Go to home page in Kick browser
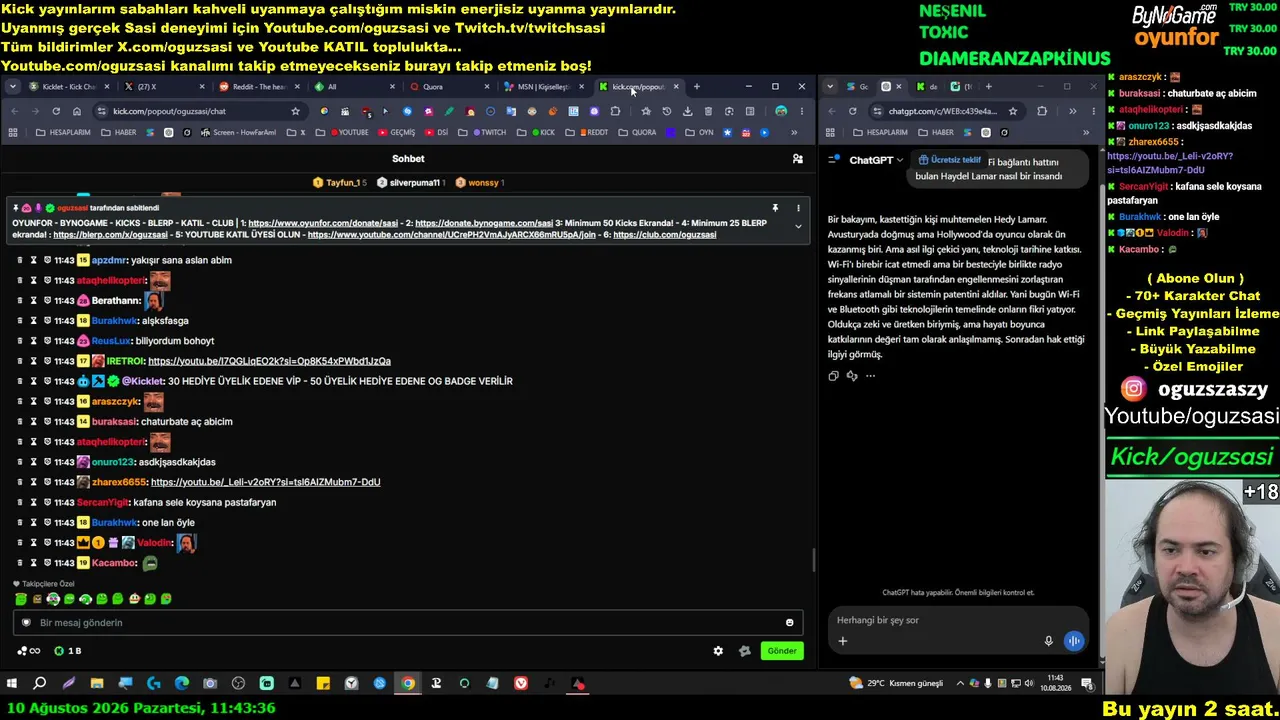The width and height of the screenshot is (1280, 720). 77,111
